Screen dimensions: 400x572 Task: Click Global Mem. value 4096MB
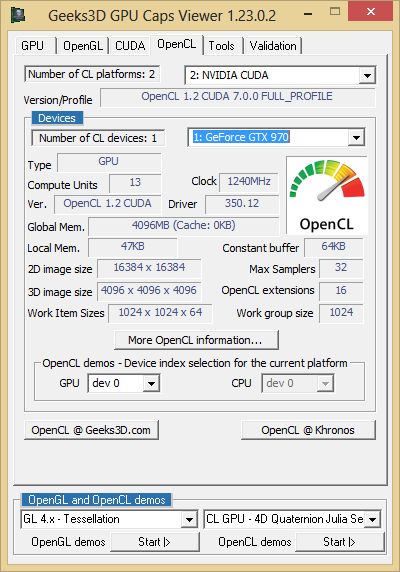183,226
